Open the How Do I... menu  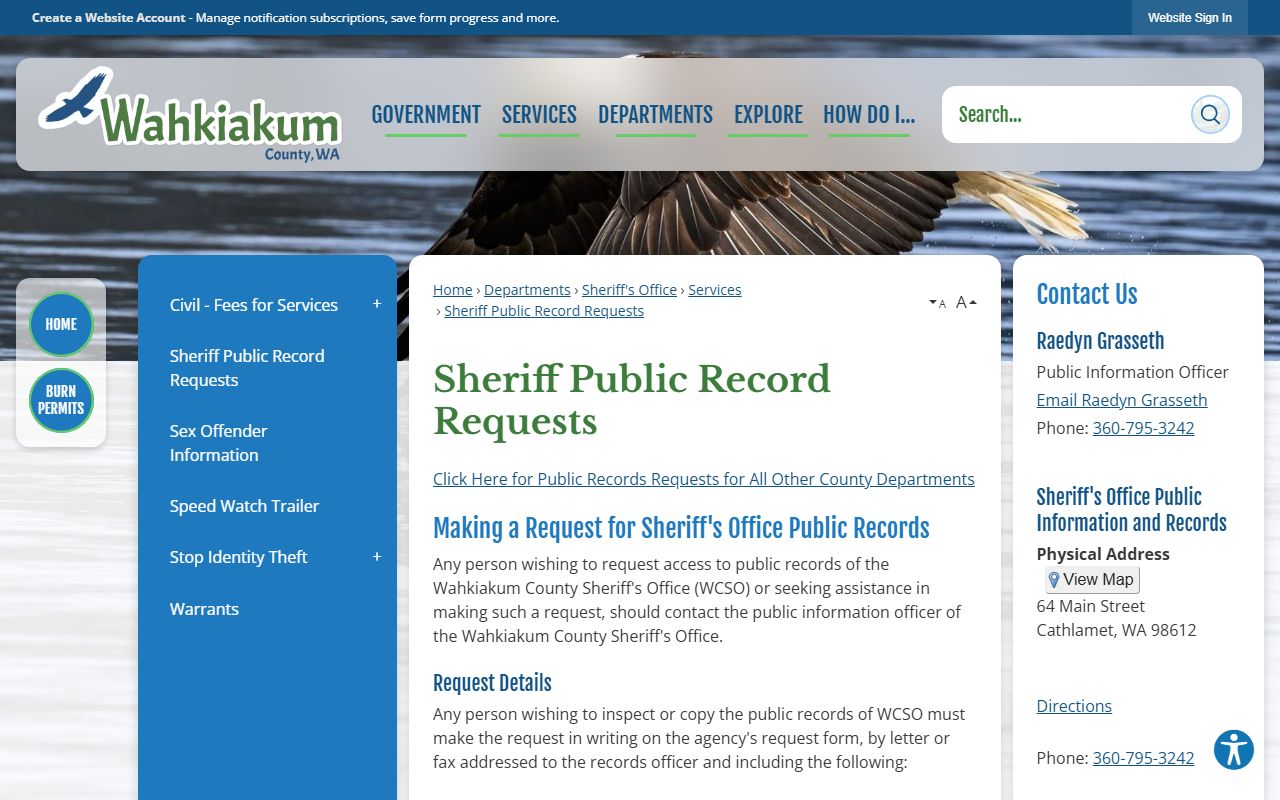pyautogui.click(x=869, y=115)
